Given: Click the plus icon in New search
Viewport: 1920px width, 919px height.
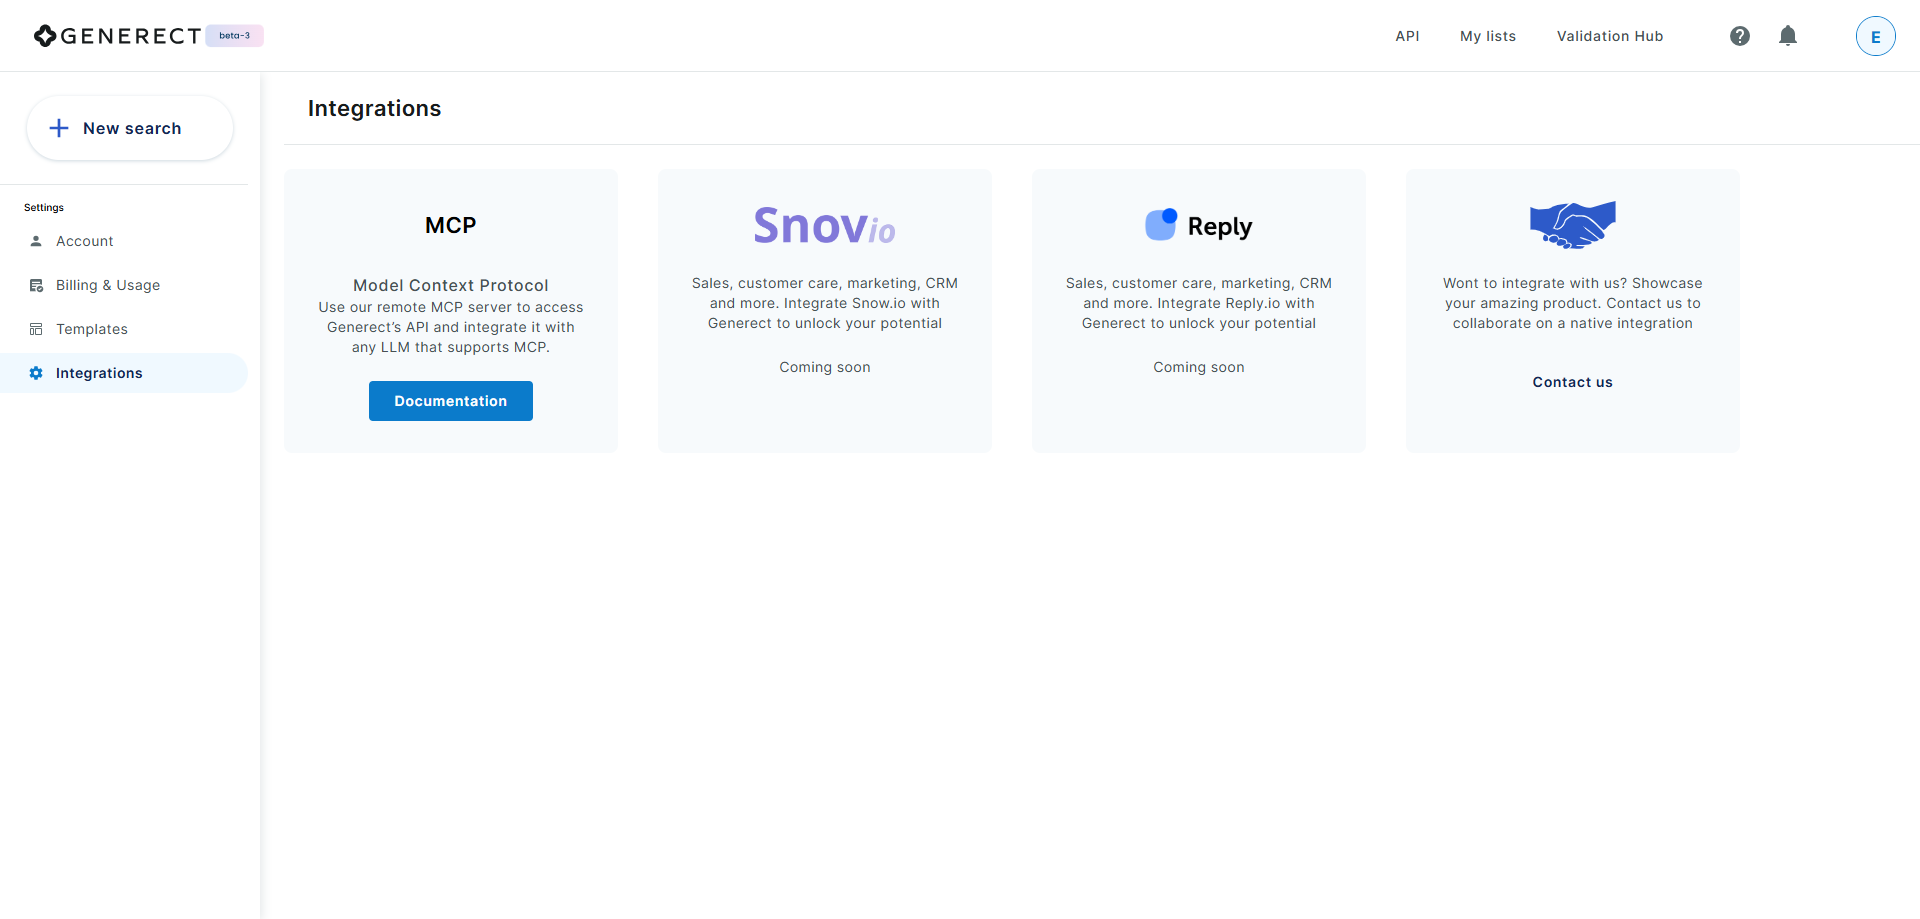Looking at the screenshot, I should 59,128.
